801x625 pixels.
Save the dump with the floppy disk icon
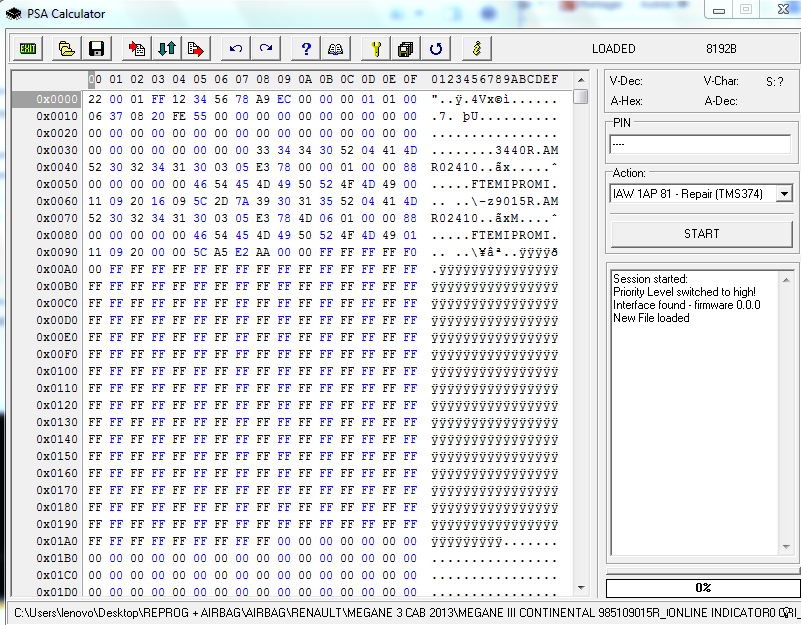(97, 49)
